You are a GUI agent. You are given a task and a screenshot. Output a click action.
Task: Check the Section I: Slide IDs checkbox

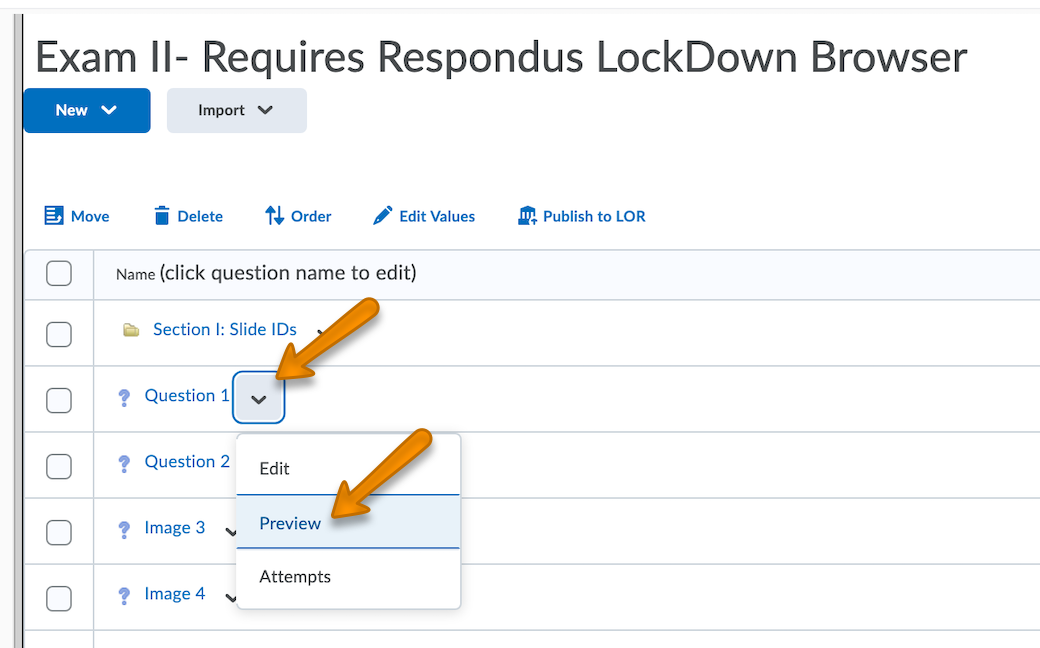tap(59, 334)
